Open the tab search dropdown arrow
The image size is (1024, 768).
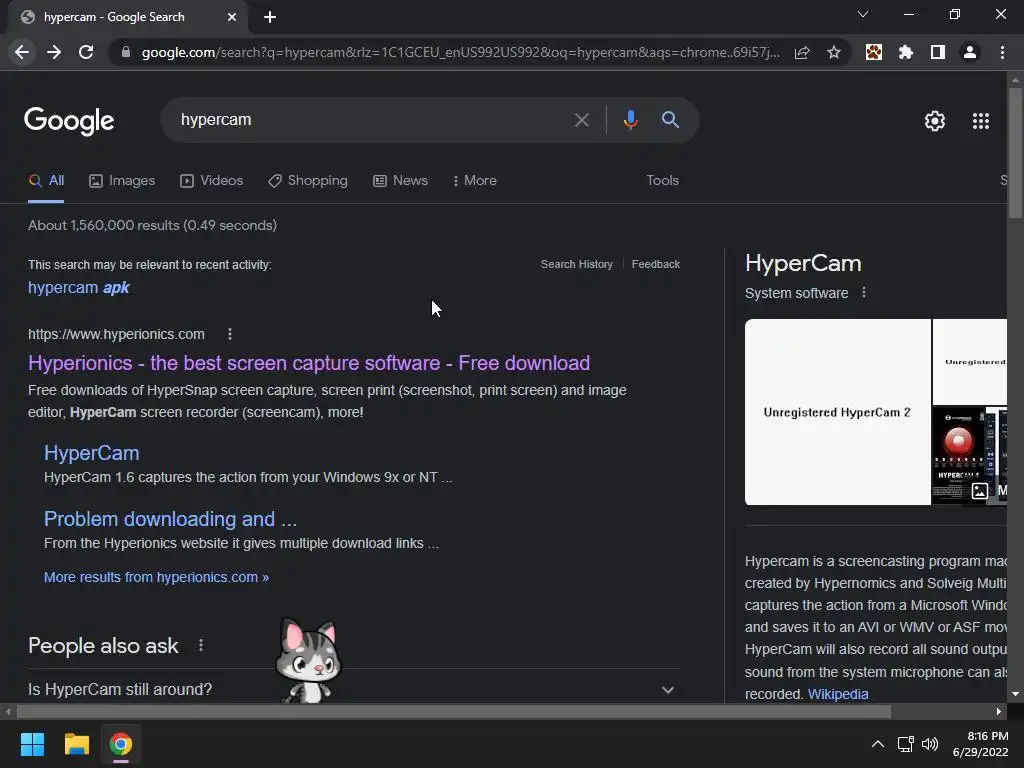tap(863, 14)
